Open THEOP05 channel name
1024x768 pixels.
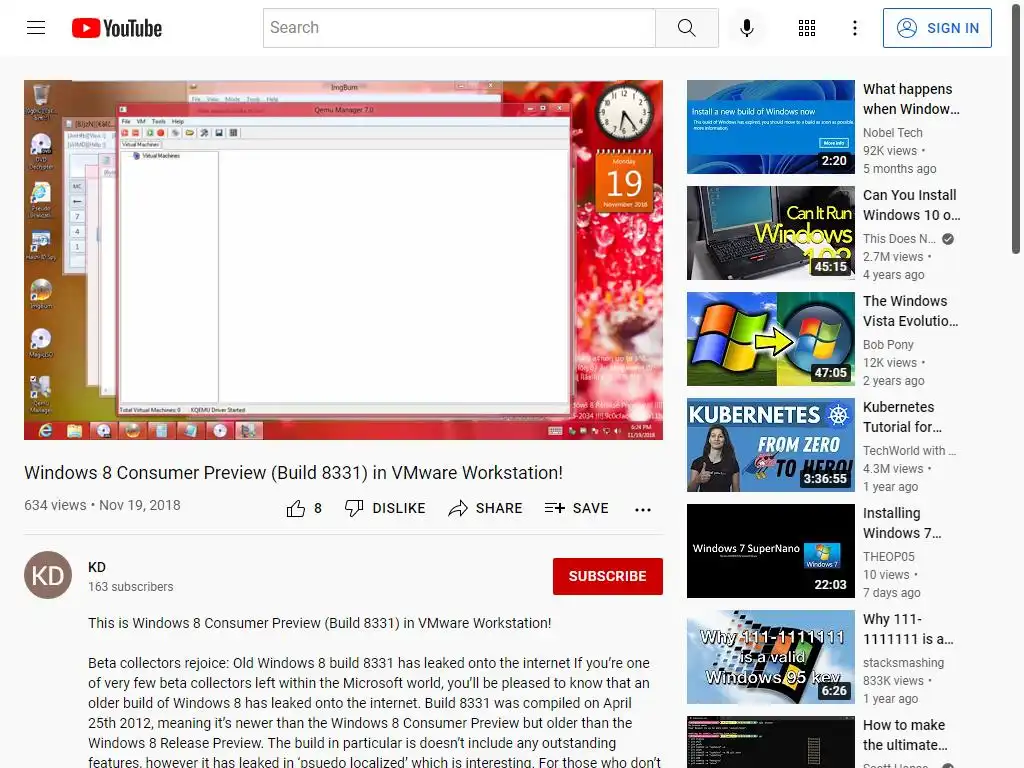tap(889, 556)
